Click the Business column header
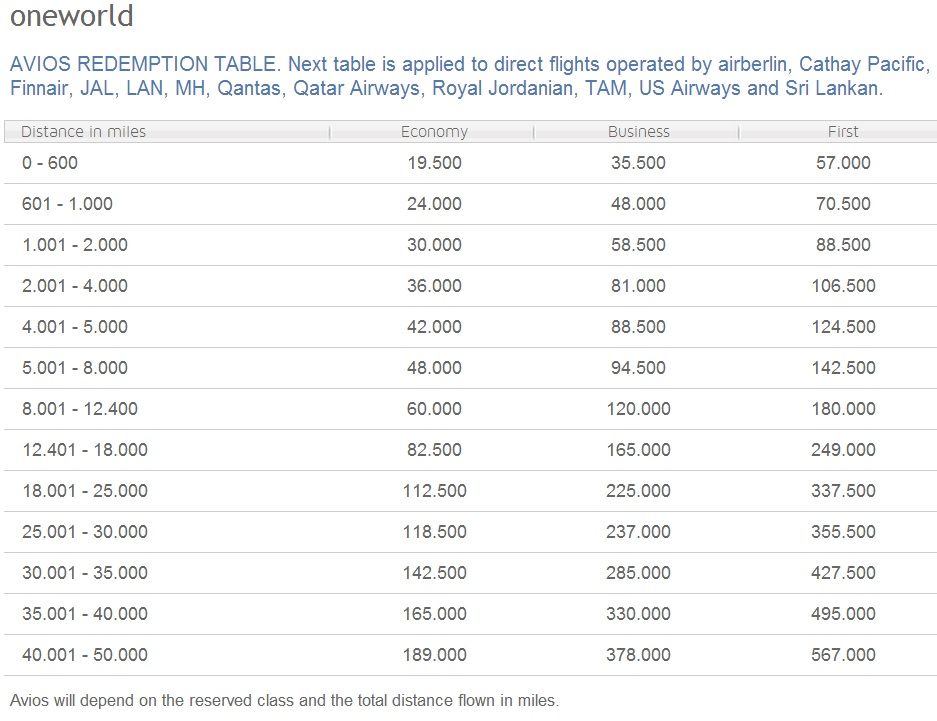 point(636,131)
